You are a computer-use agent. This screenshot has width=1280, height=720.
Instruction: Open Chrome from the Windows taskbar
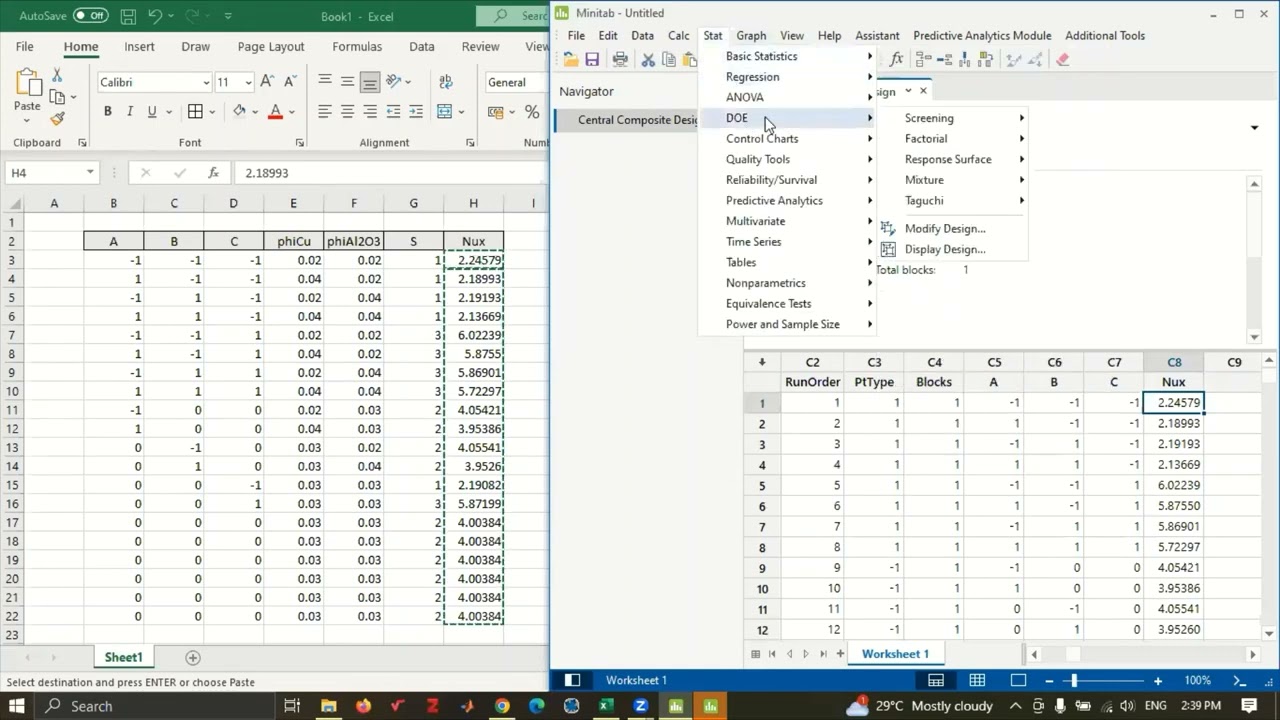coord(502,706)
